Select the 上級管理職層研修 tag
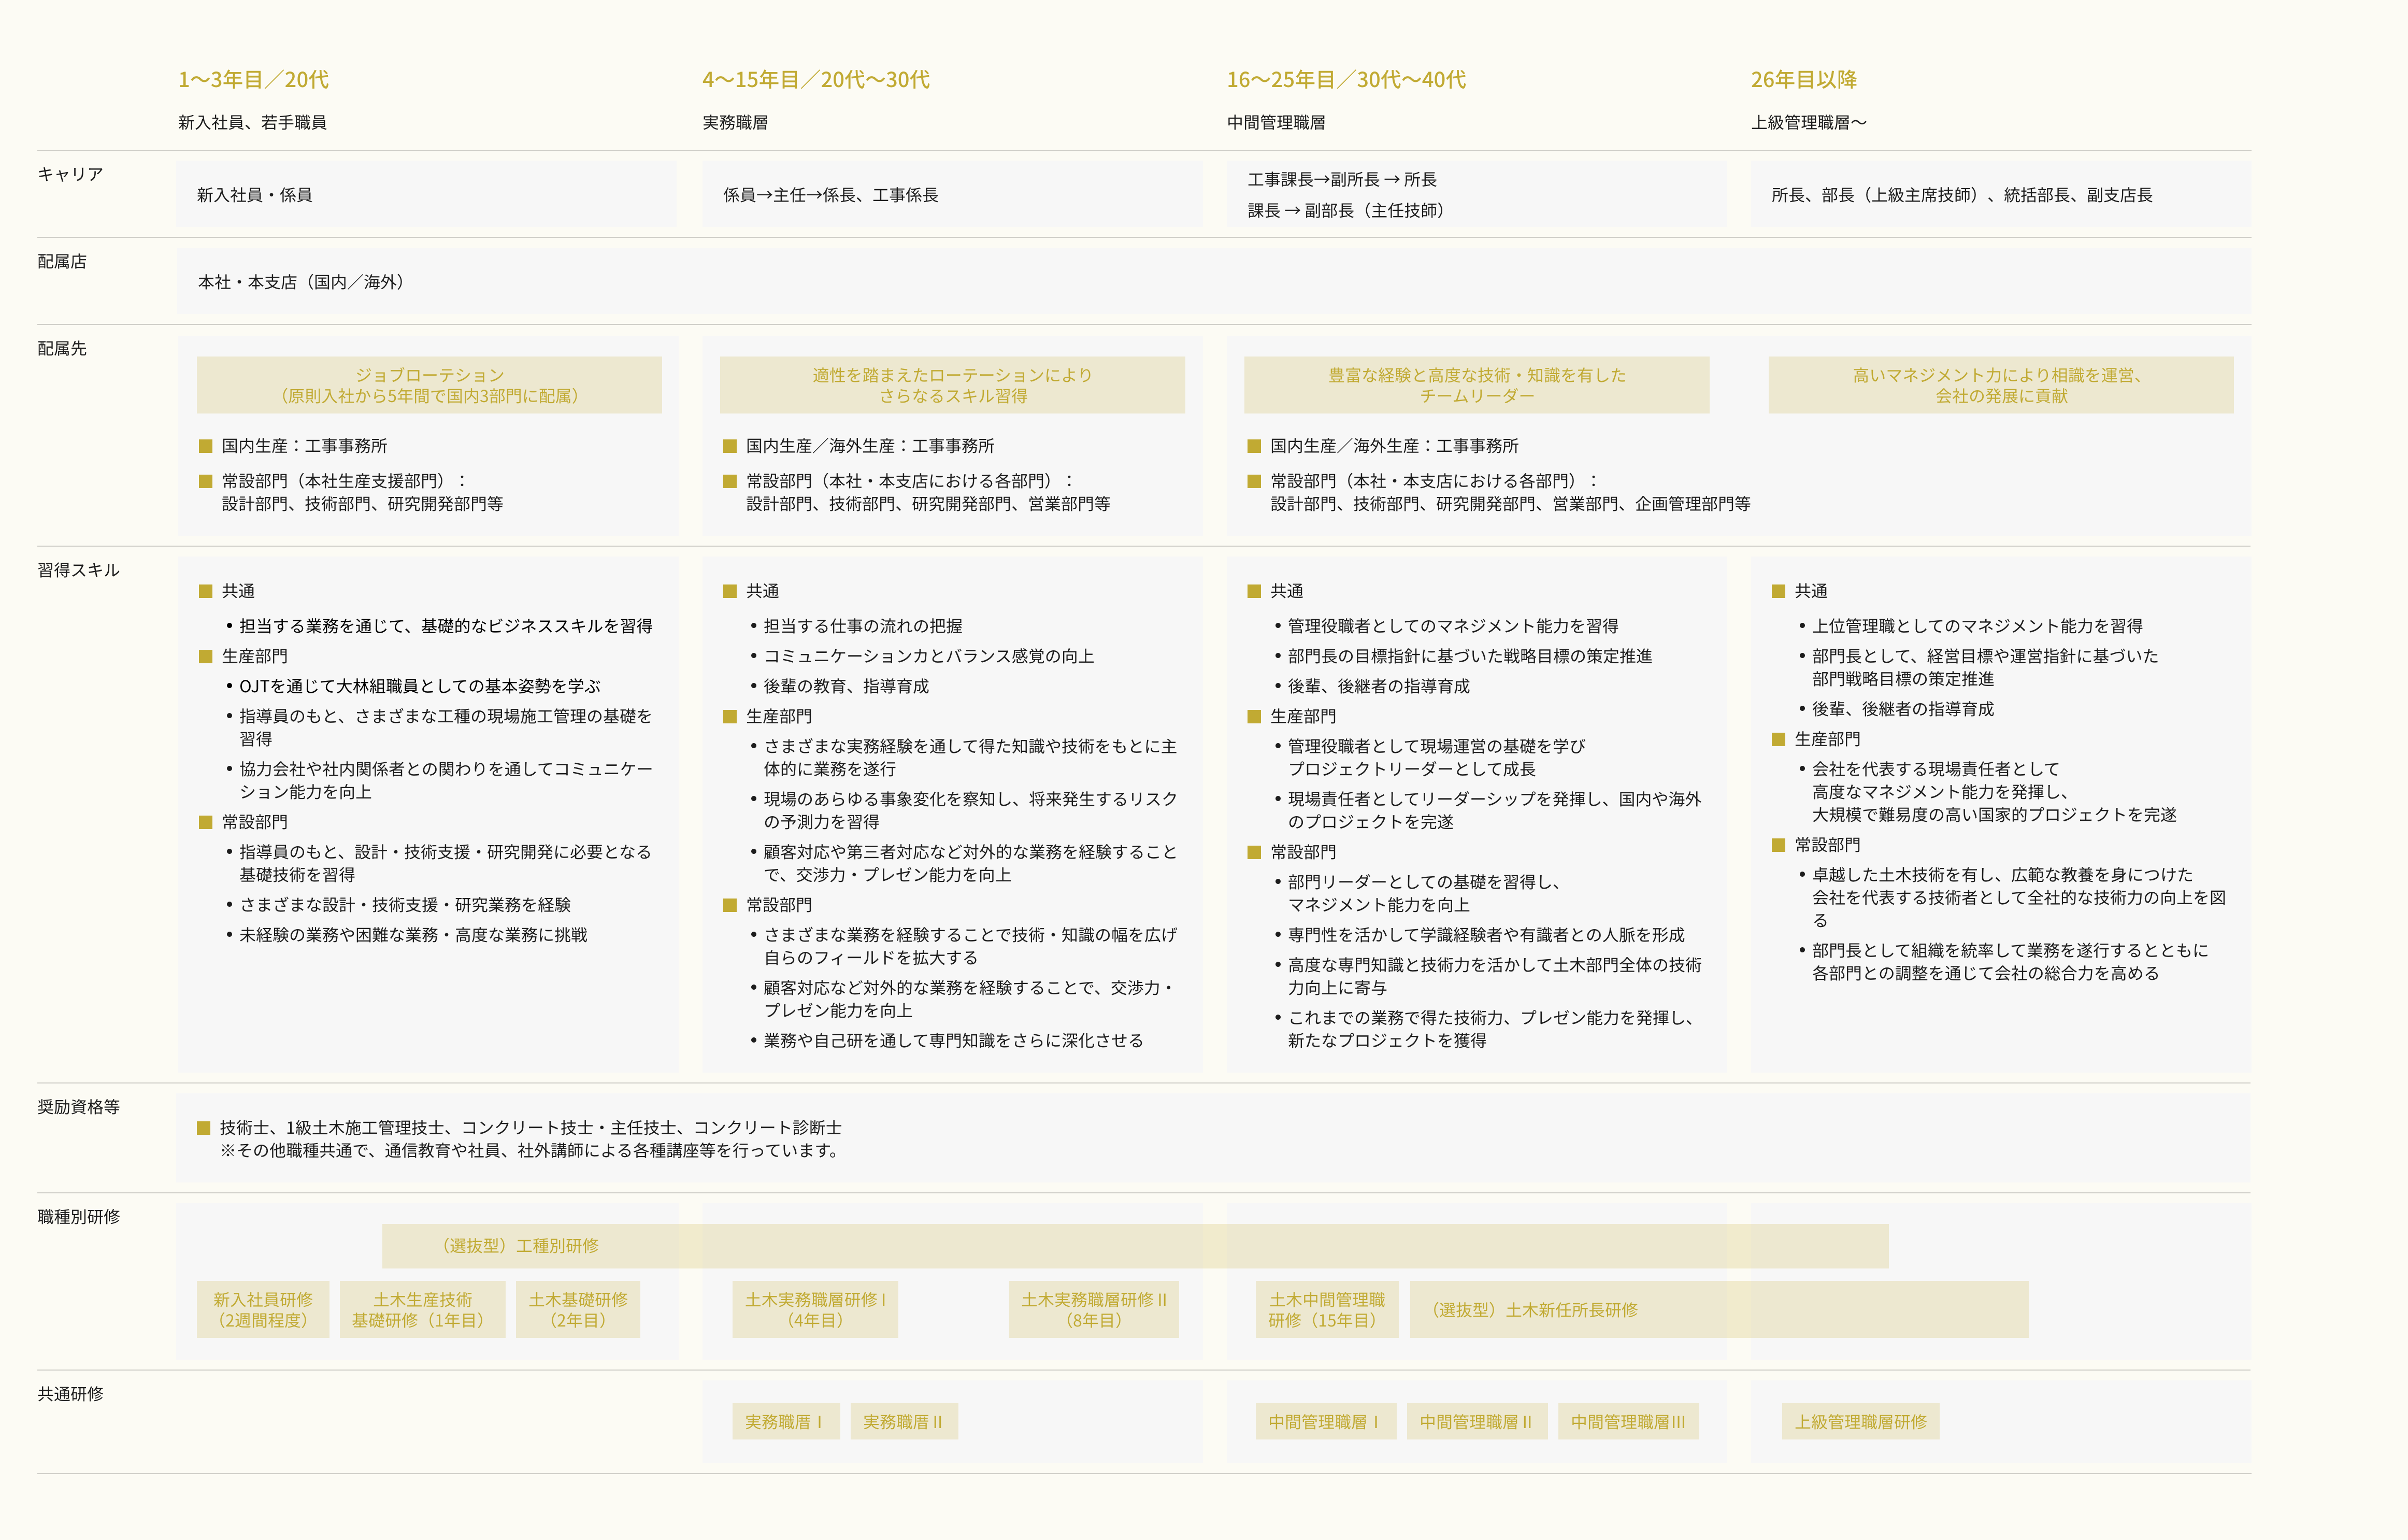 pos(1860,1421)
